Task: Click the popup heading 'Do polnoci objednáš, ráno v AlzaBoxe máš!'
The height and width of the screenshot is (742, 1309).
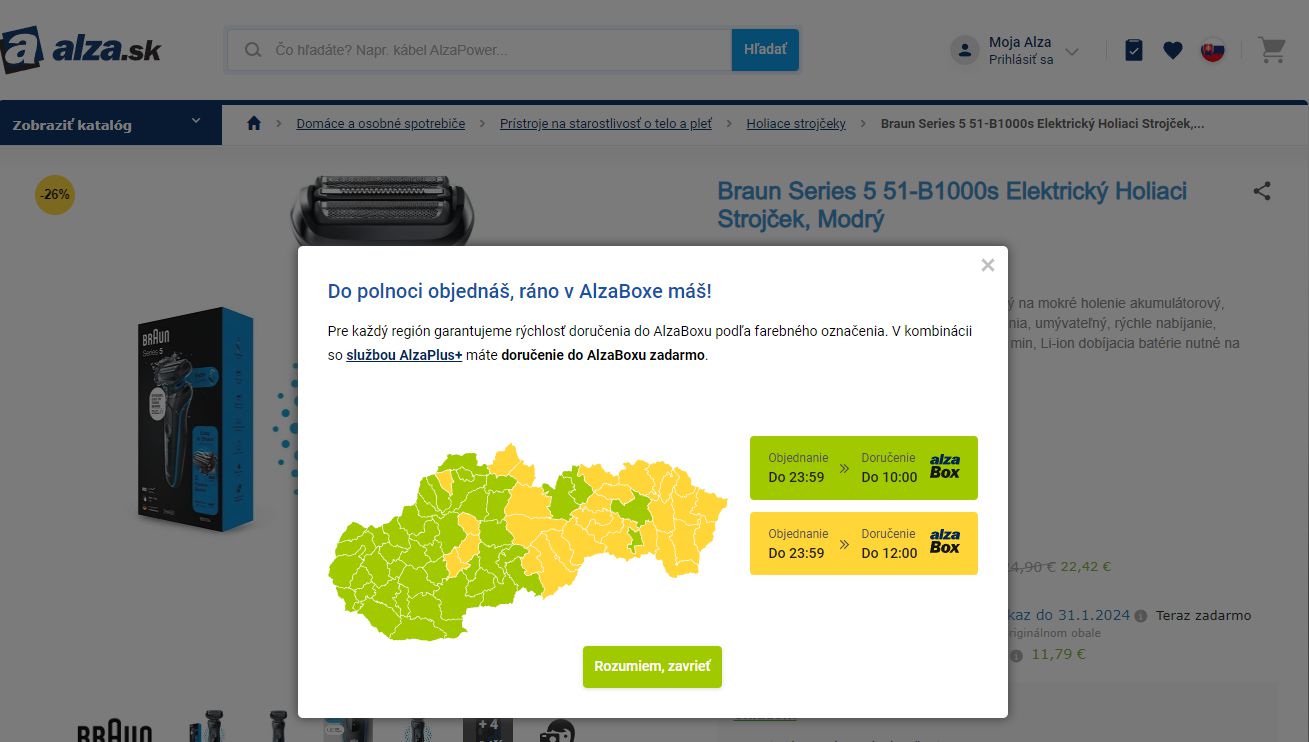Action: 520,292
